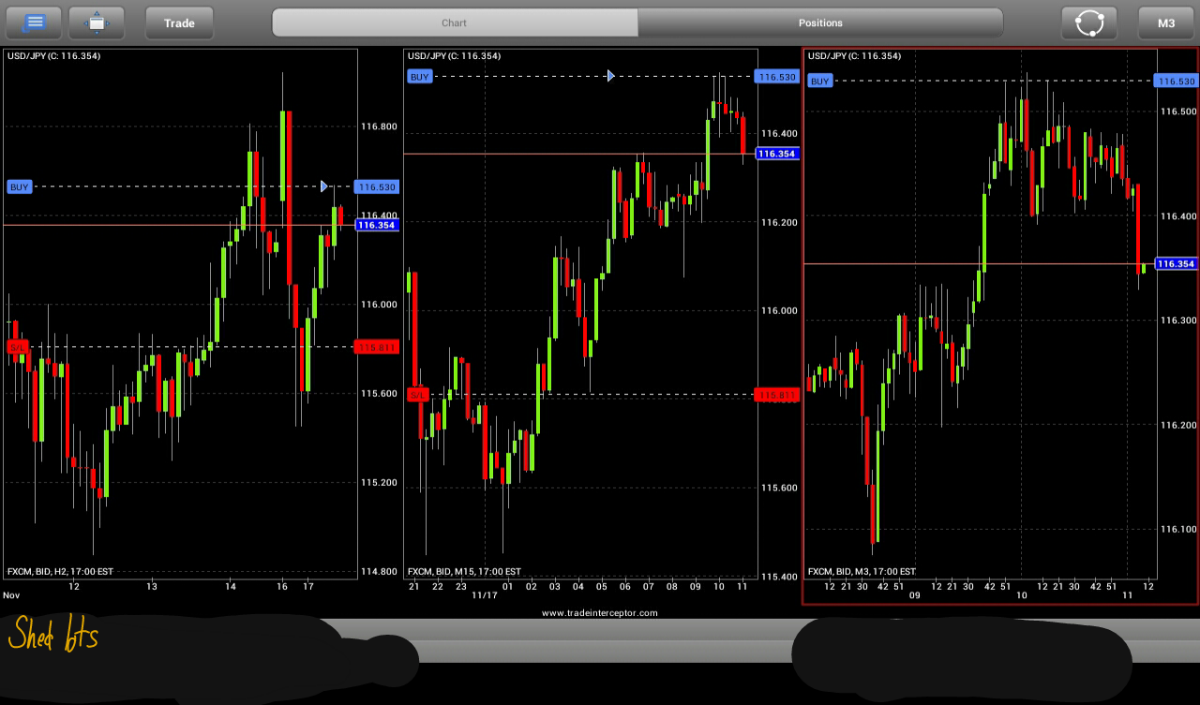Select the 116.530 order price tag in M15 chart
Image resolution: width=1200 pixels, height=705 pixels.
(777, 77)
